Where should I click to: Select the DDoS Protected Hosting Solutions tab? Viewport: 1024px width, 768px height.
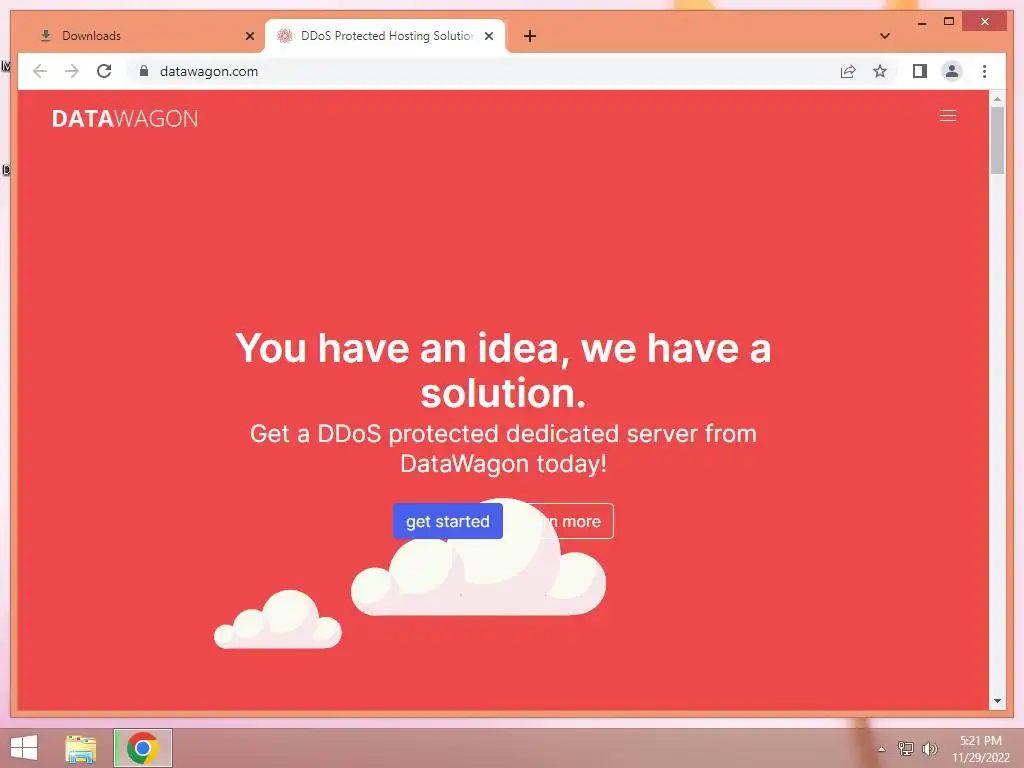click(x=387, y=36)
